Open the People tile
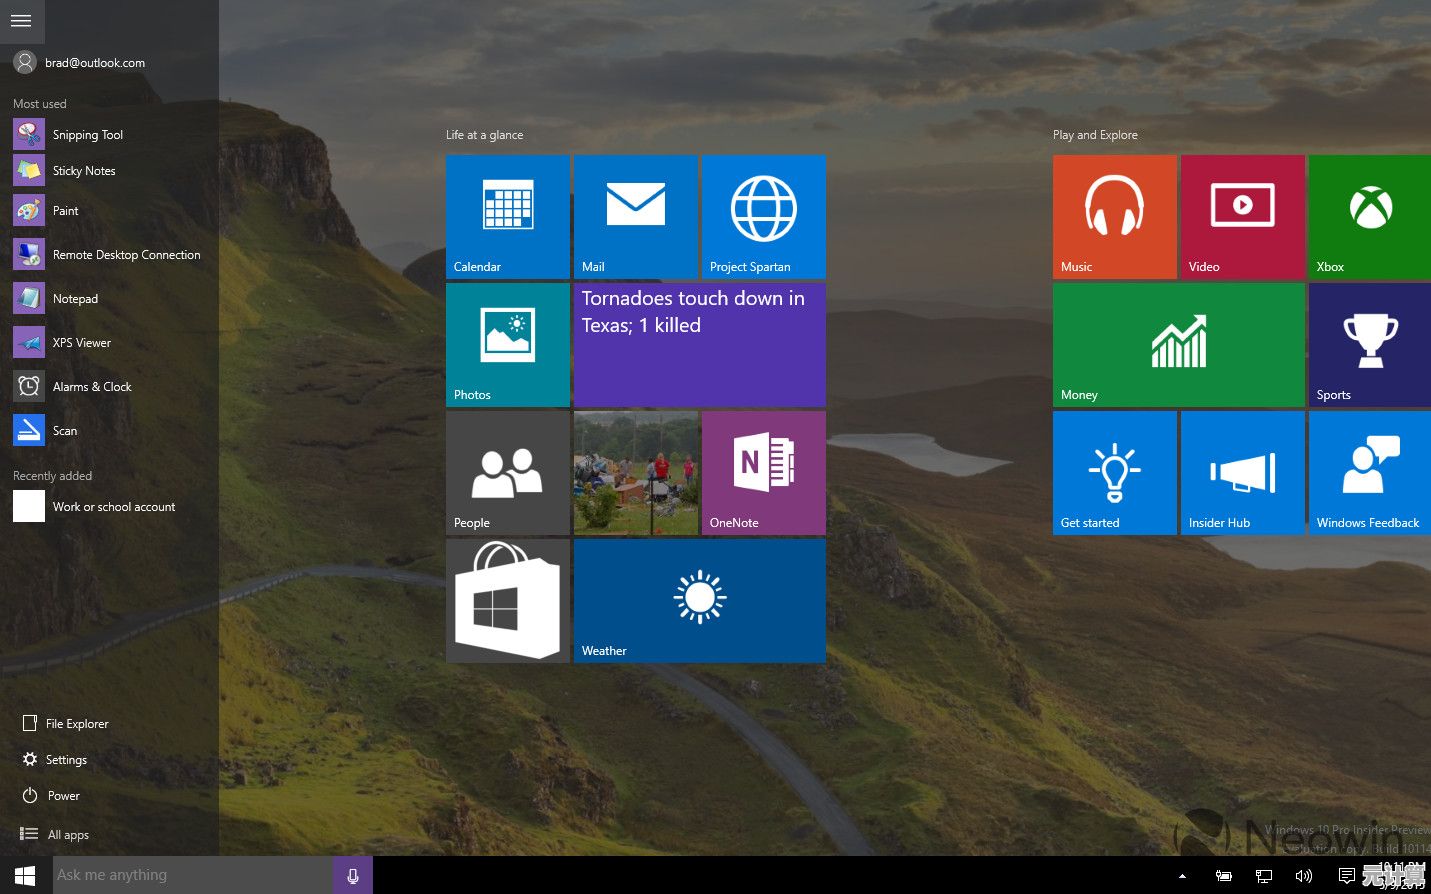 508,472
